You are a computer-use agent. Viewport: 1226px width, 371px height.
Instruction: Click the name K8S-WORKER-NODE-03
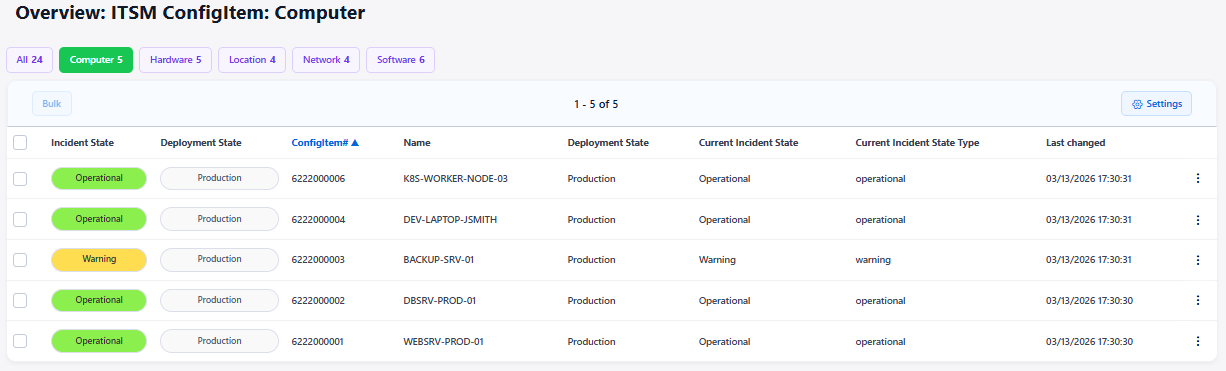[x=455, y=179]
